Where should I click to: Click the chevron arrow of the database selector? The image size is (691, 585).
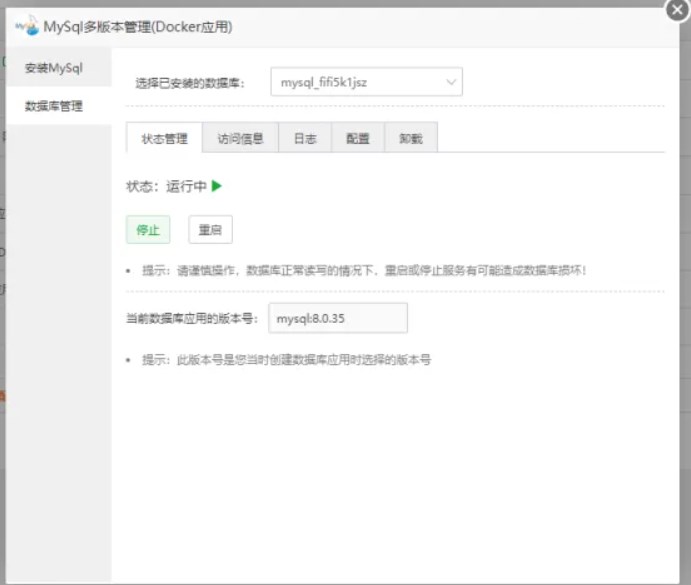pyautogui.click(x=451, y=82)
